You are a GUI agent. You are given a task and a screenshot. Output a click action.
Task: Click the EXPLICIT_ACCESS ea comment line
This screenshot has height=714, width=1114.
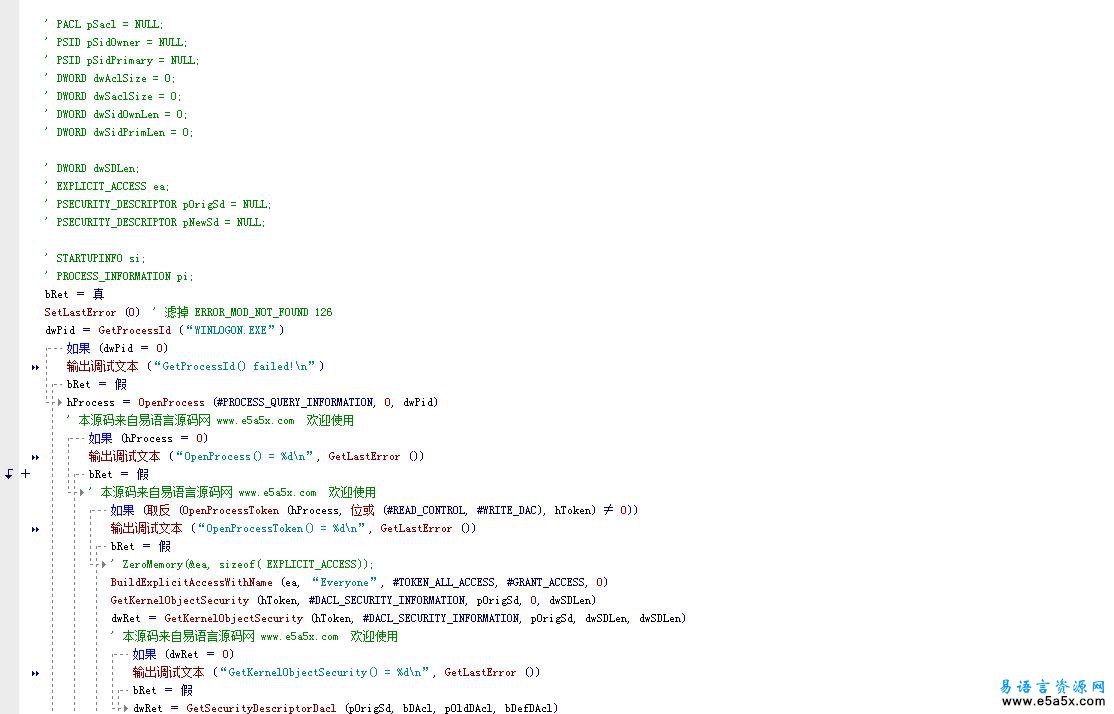click(112, 186)
